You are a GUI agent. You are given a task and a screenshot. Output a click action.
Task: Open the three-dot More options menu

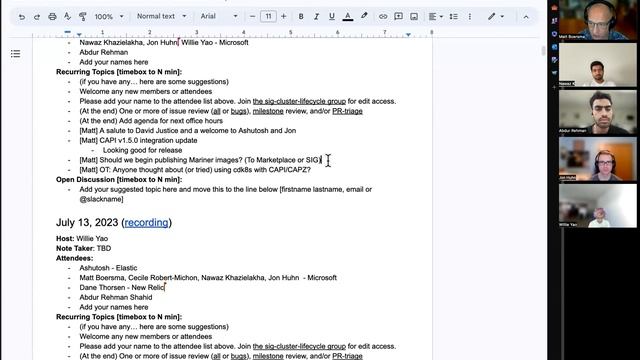(x=470, y=16)
